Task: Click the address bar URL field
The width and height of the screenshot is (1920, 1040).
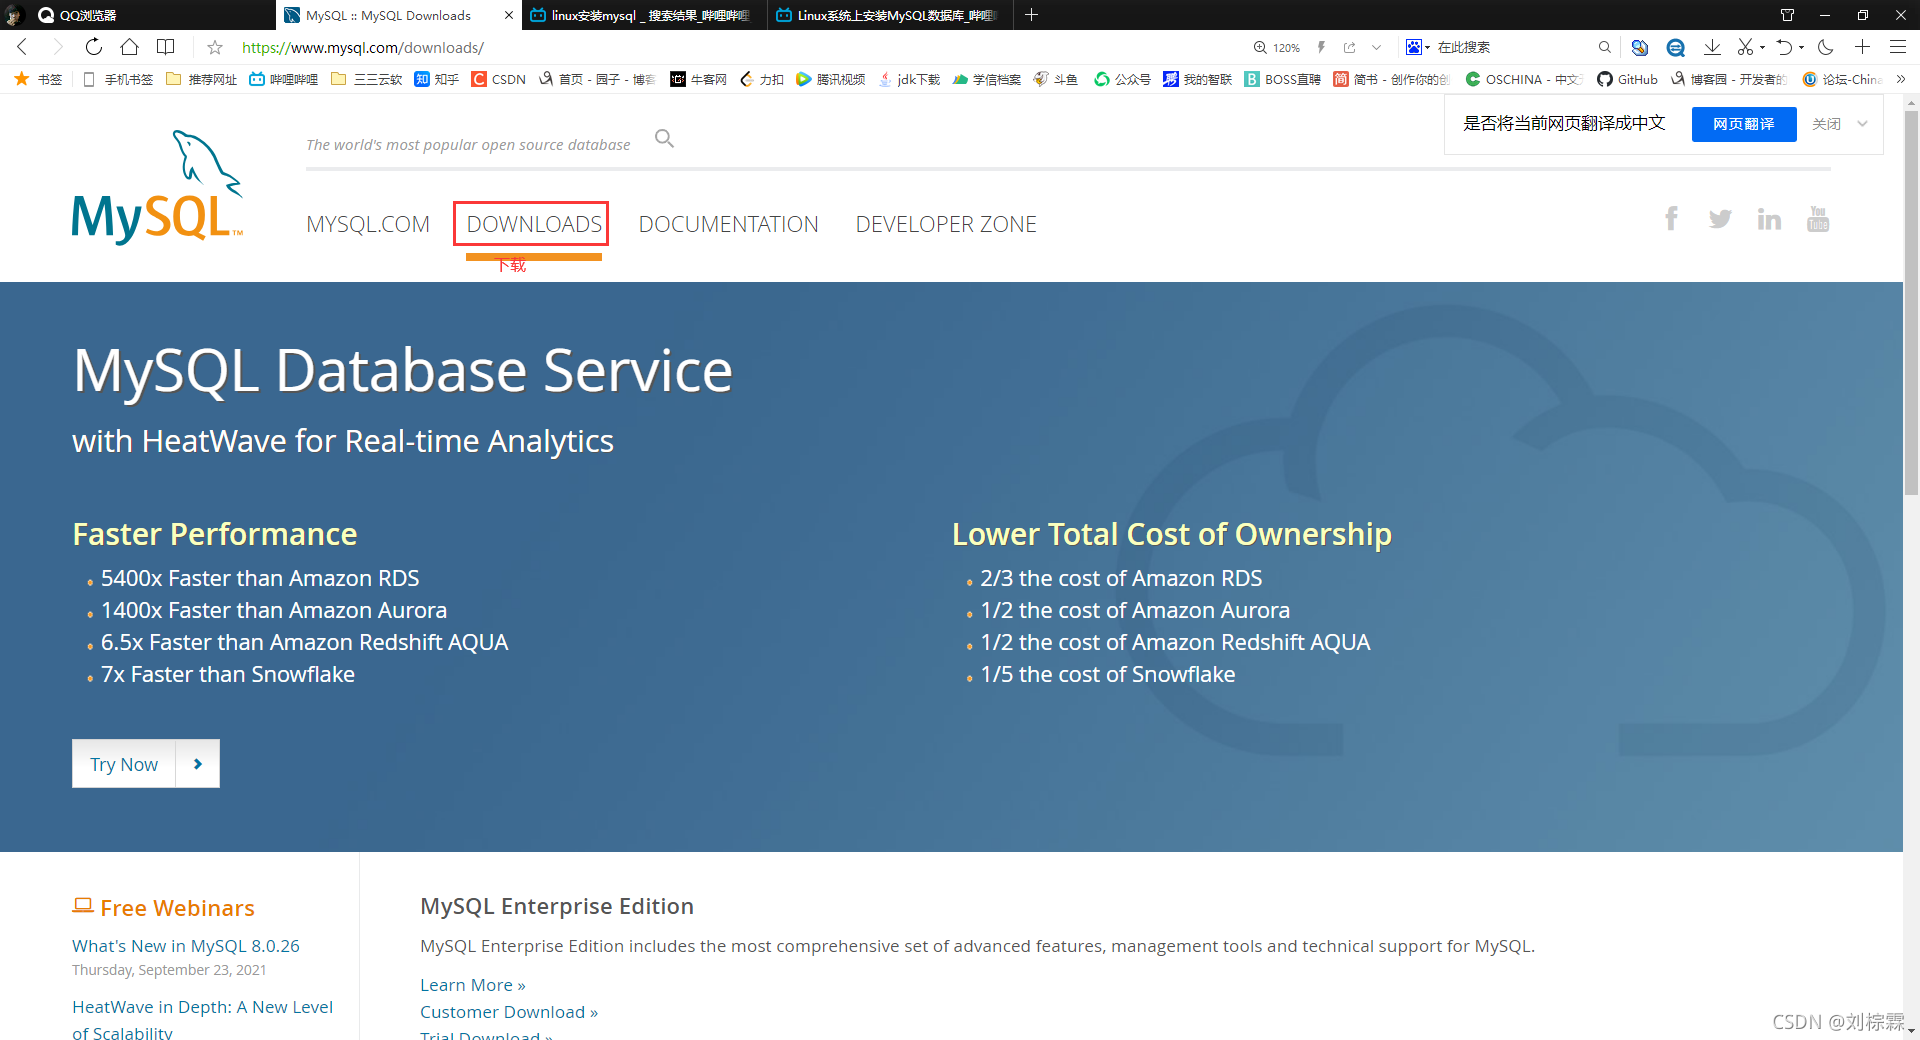Action: 740,47
